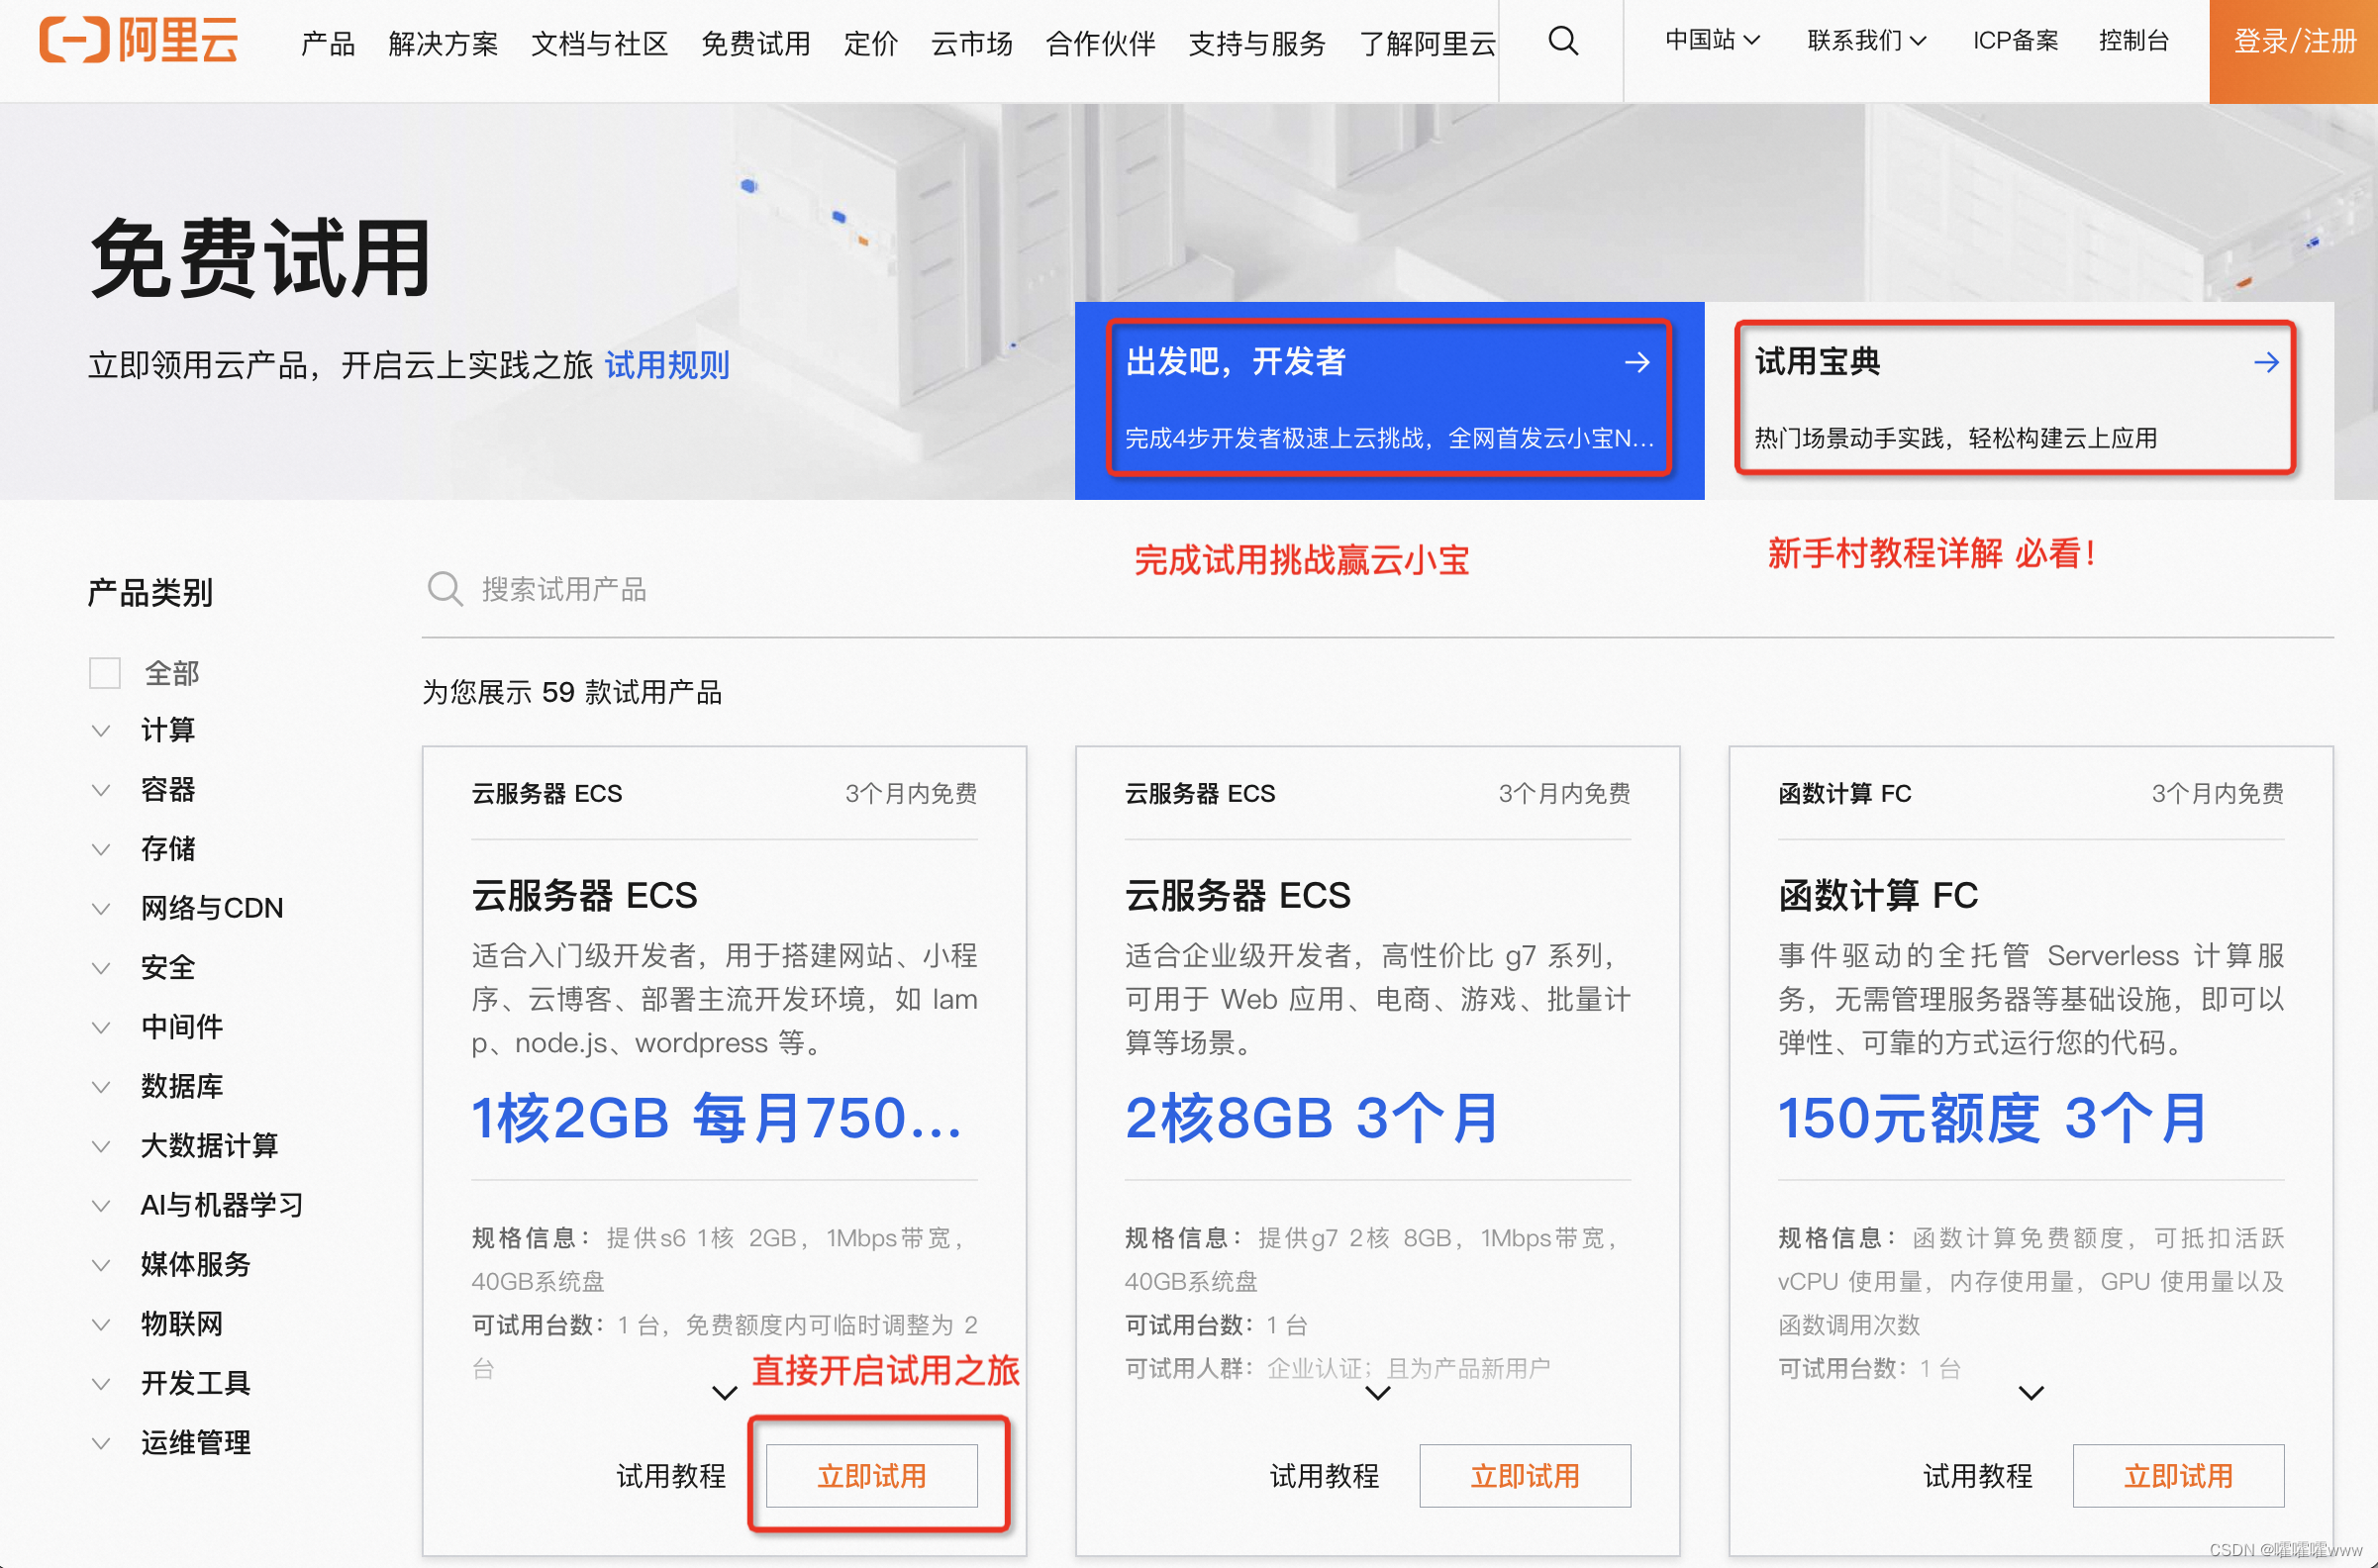2378x1568 pixels.
Task: Open the 产品 menu in navigation
Action: pyautogui.click(x=327, y=44)
